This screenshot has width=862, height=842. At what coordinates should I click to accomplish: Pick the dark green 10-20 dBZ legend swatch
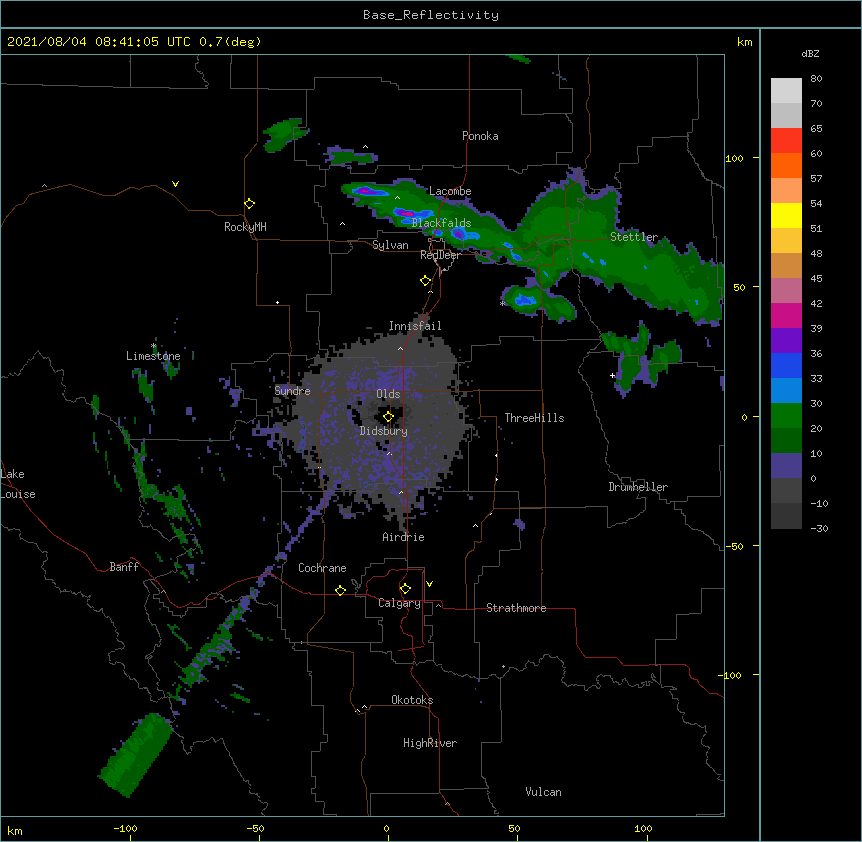(786, 441)
